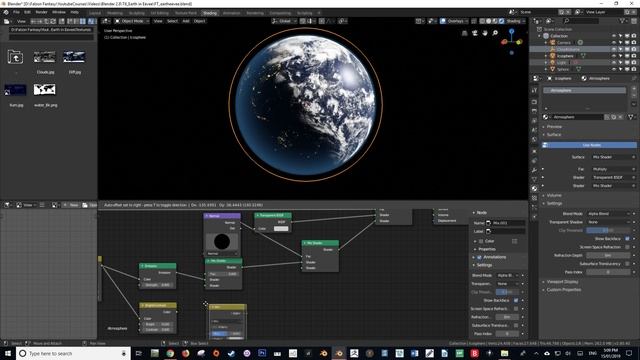Screen dimensions: 640x360
Task: Toggle Overlays icon in viewport header
Action: 443,21
